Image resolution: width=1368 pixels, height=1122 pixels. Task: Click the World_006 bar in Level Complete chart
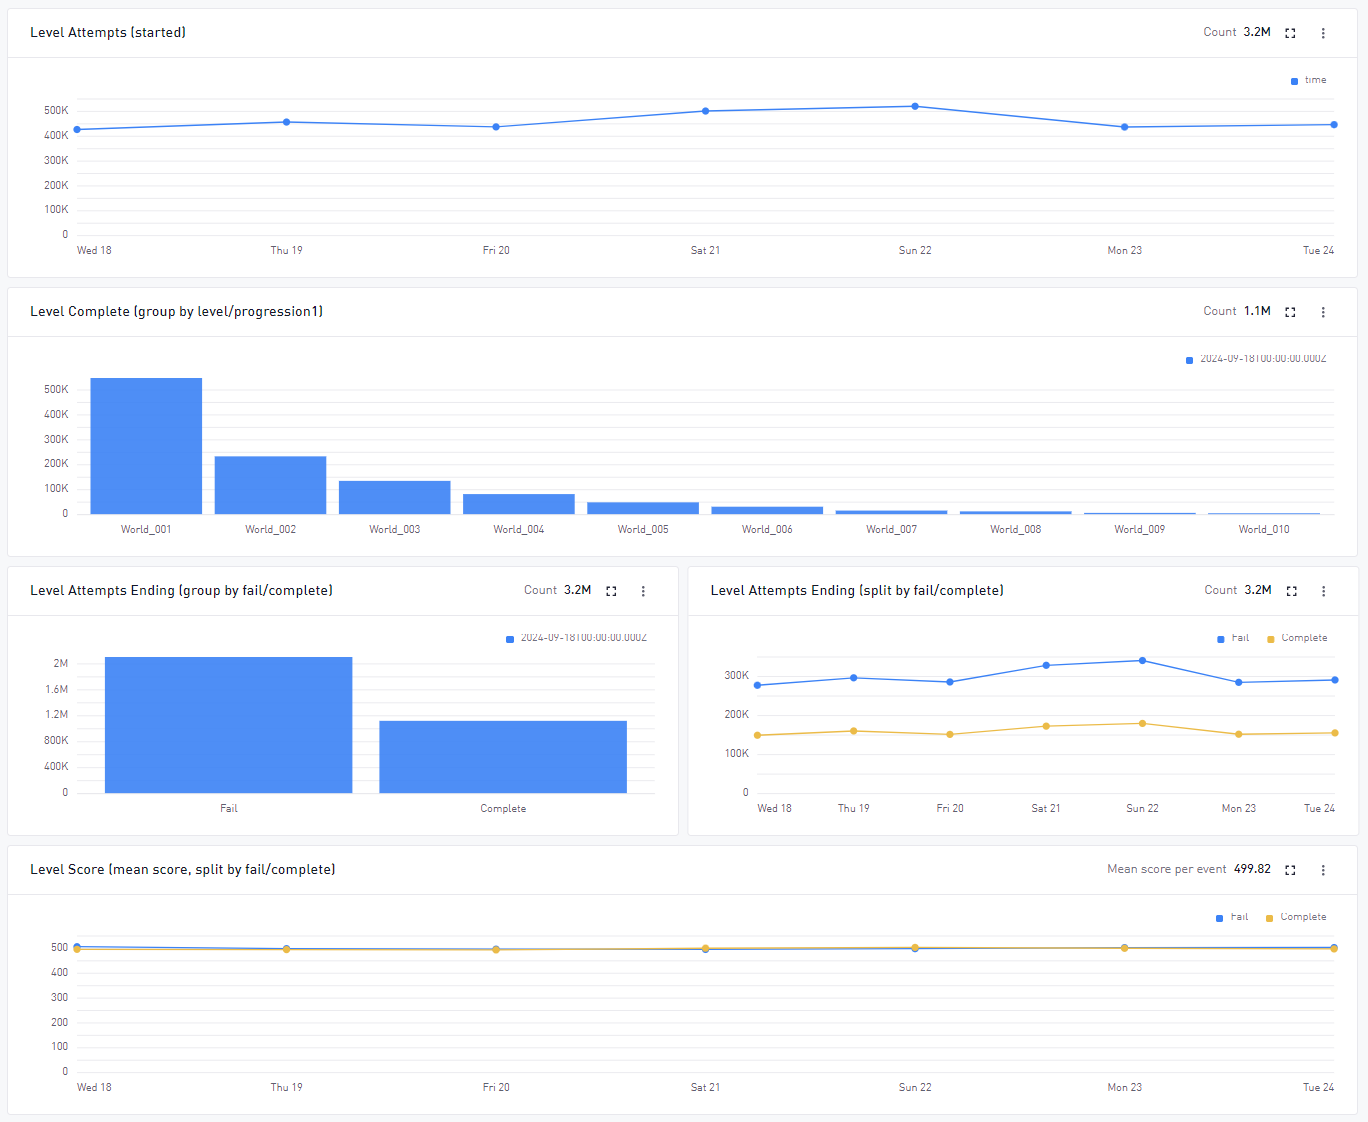click(x=767, y=510)
